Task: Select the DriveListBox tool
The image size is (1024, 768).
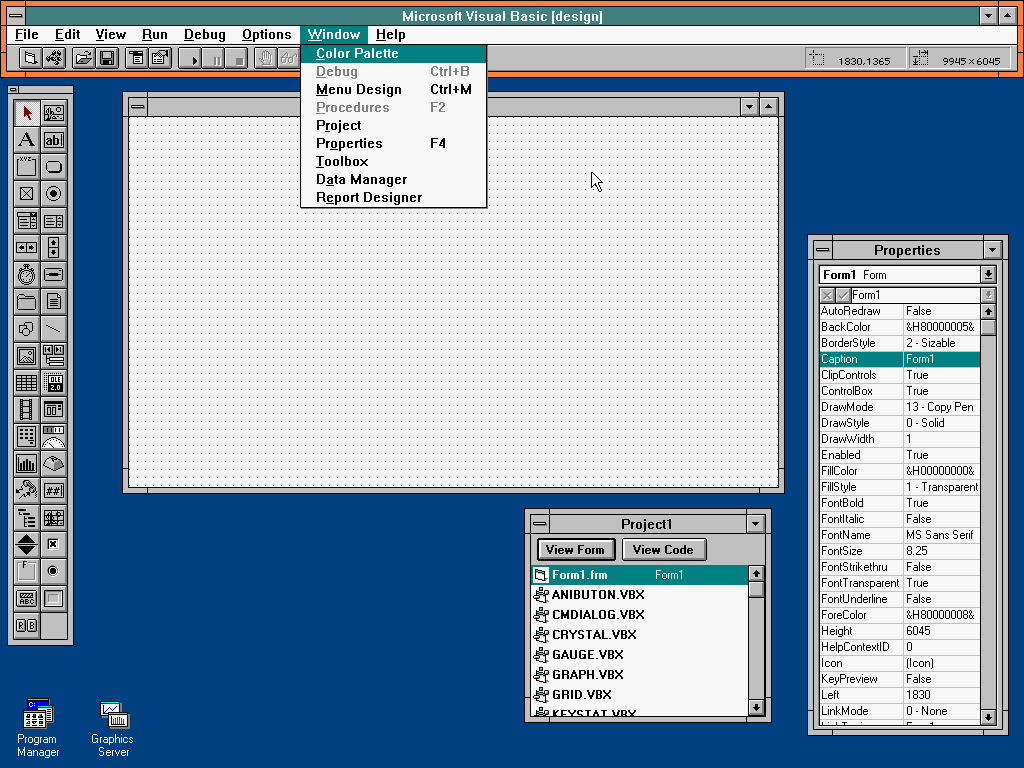Action: click(x=54, y=274)
